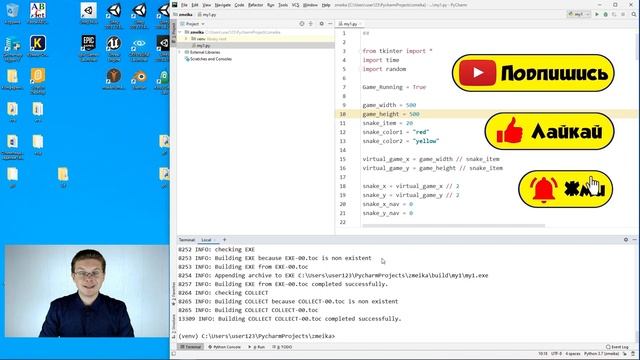
Task: Open the File menu
Action: [x=184, y=5]
